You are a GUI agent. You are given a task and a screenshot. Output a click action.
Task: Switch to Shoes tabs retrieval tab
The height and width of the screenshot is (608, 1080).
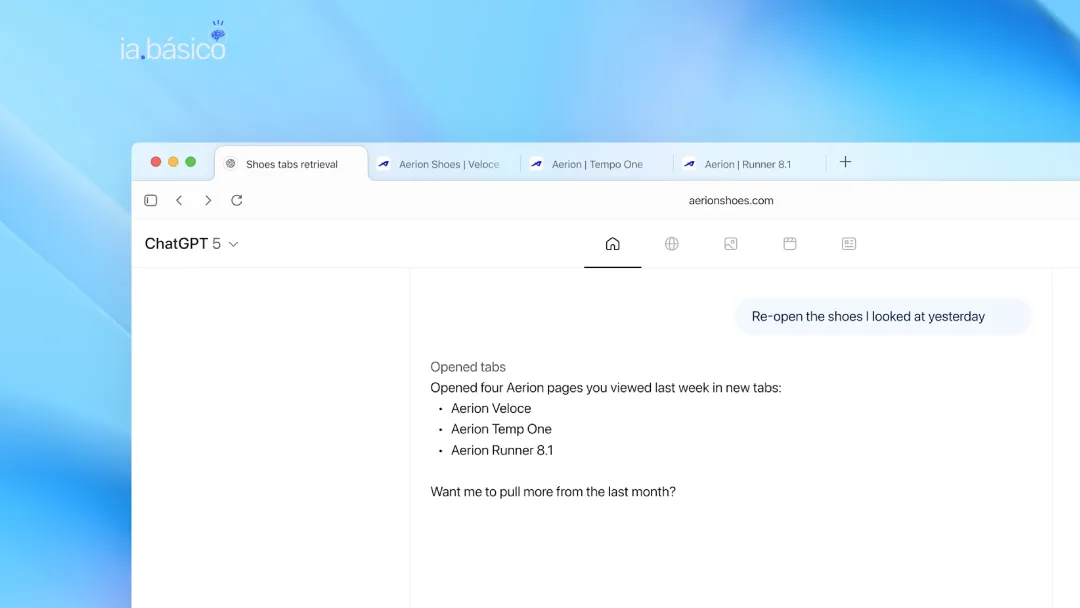[x=291, y=164]
